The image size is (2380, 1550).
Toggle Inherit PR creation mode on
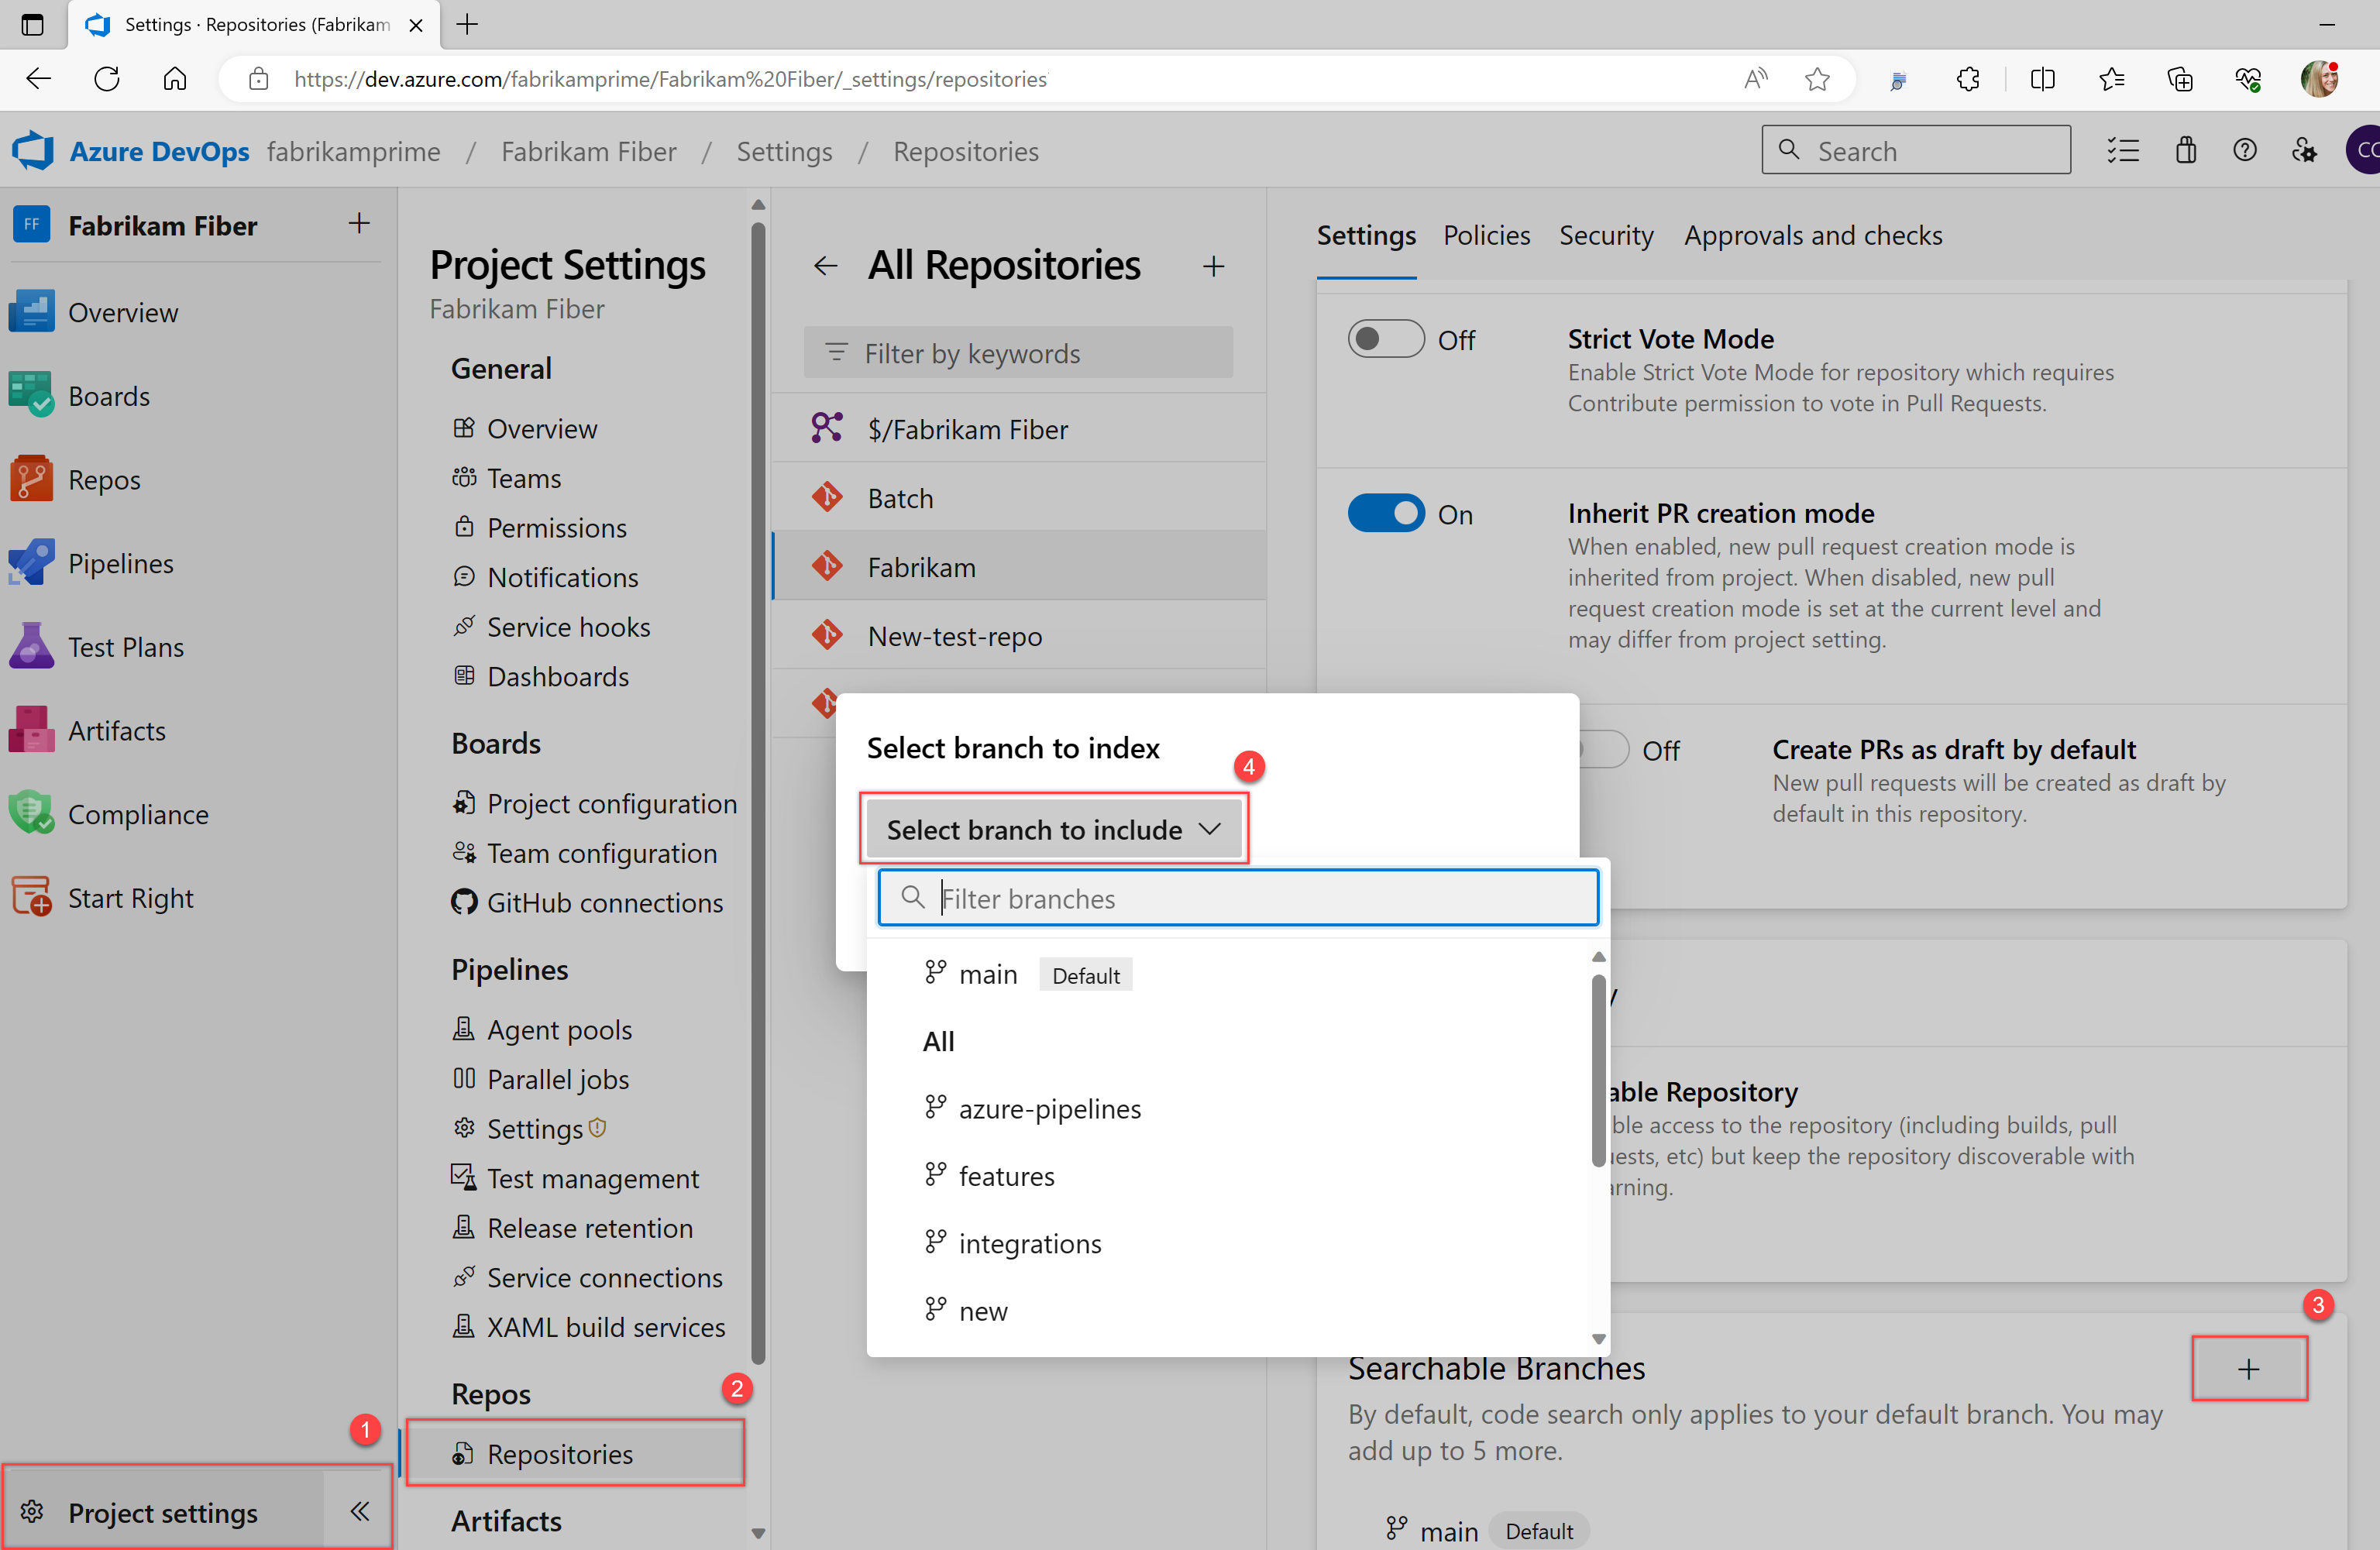point(1388,514)
